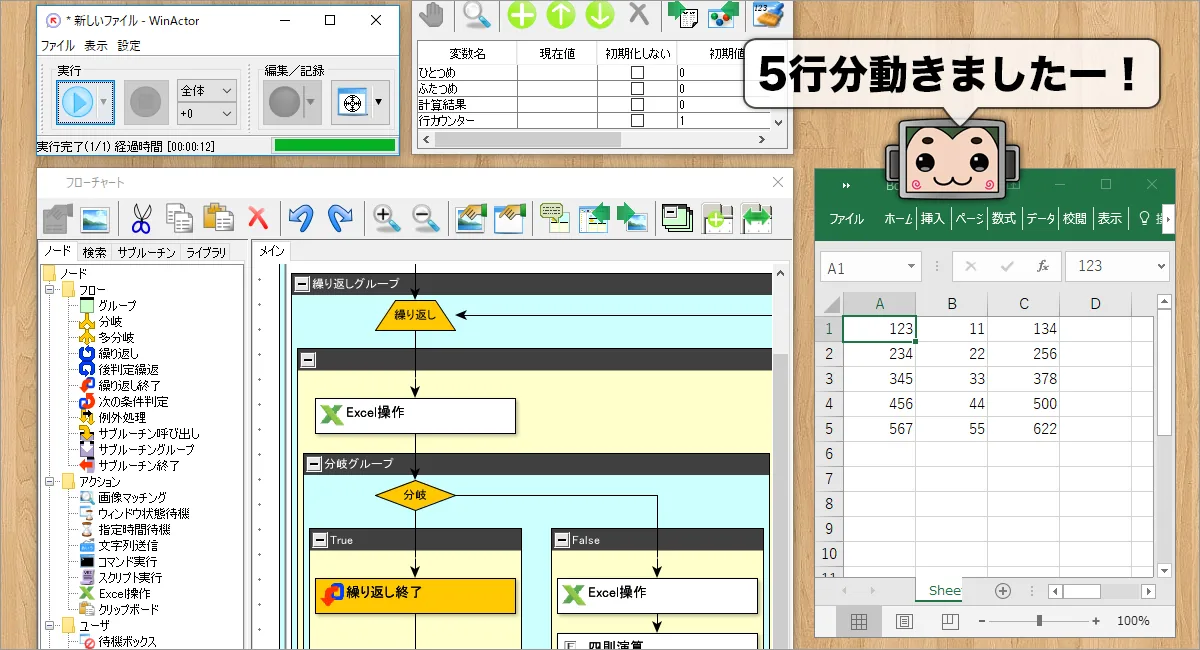Click the green up arrow variable icon

(x=561, y=15)
